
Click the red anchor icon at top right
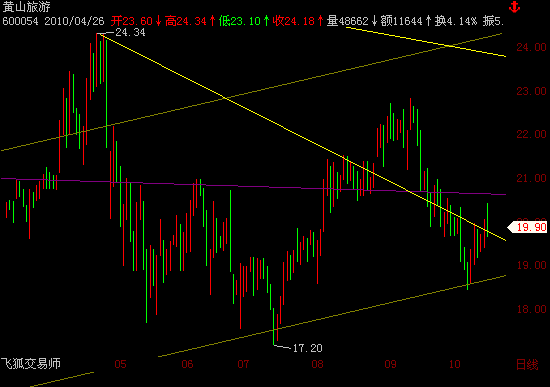click(x=514, y=7)
